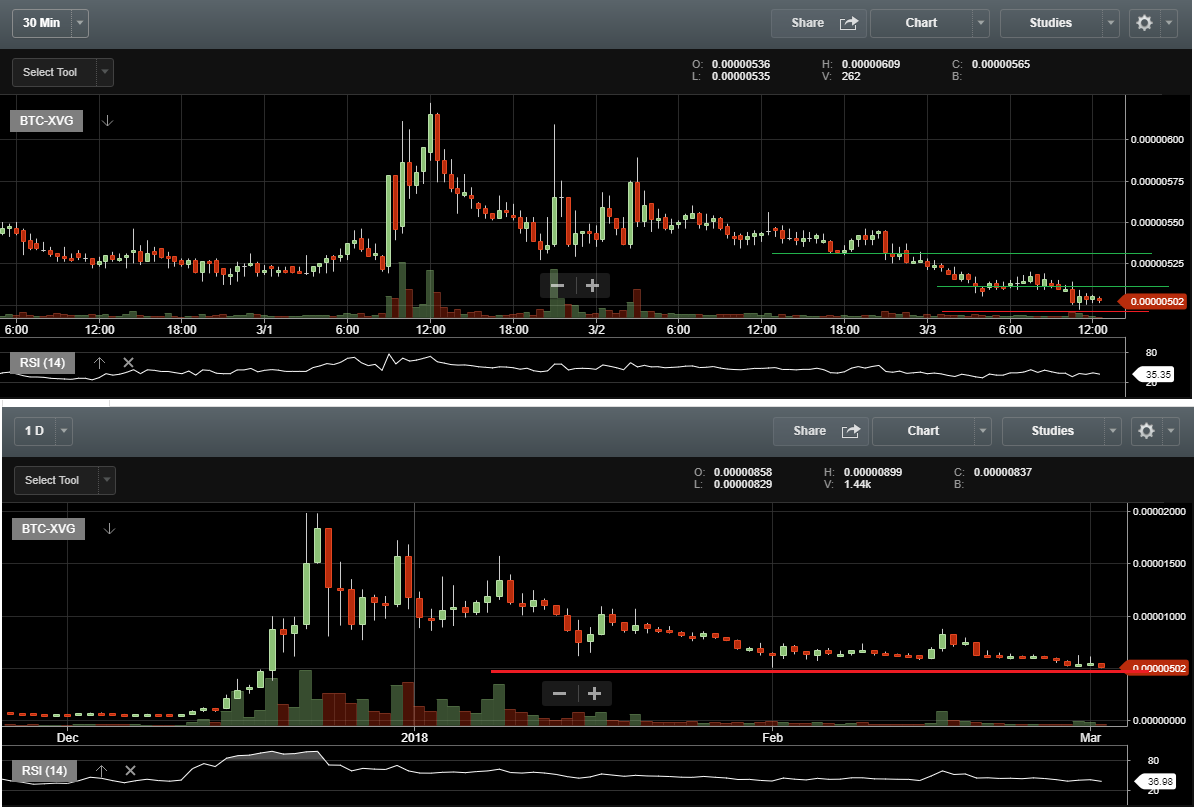The image size is (1194, 811).
Task: Click the volume value 1.44k
Action: [x=857, y=484]
